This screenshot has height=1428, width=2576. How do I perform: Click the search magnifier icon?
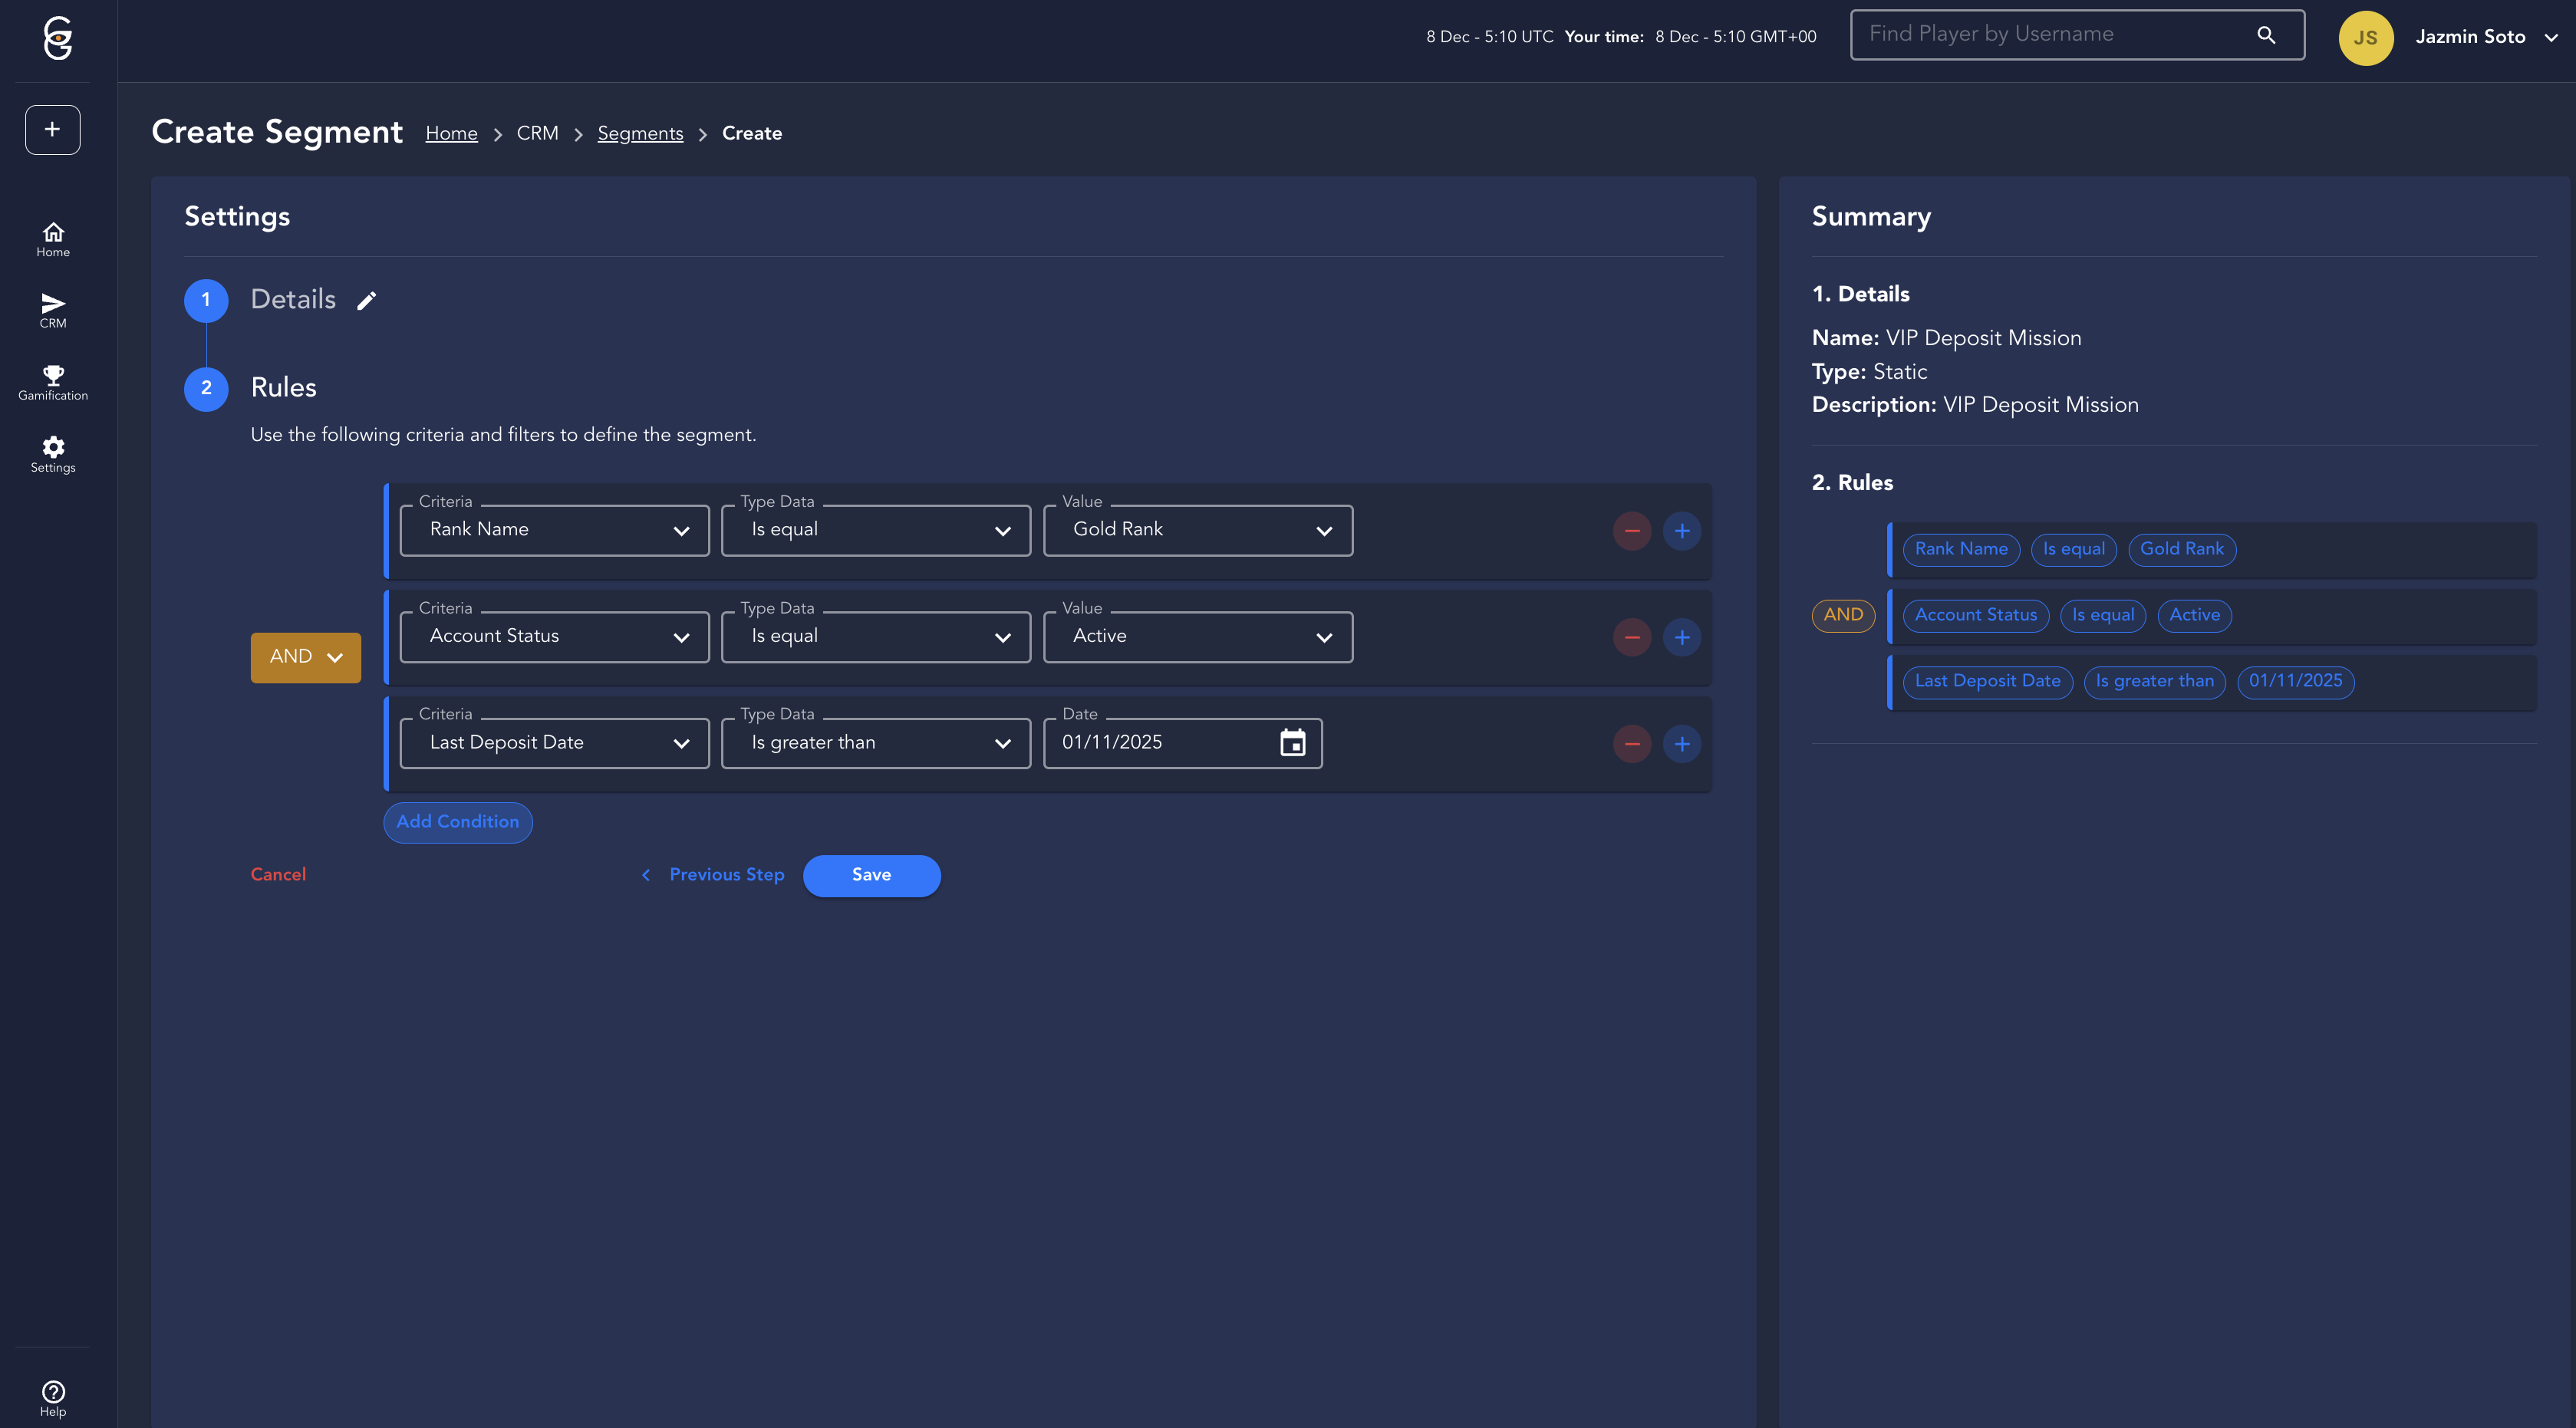coord(2266,35)
